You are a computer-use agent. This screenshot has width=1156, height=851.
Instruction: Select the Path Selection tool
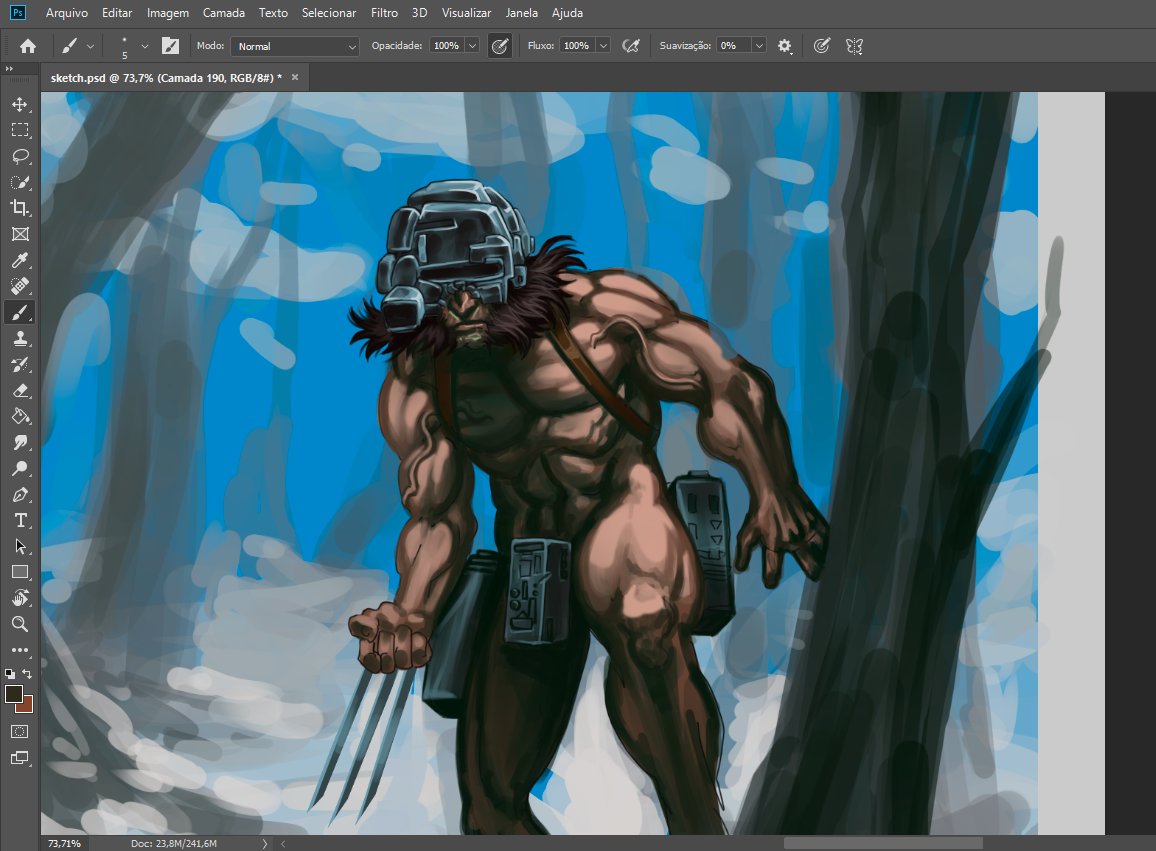tap(20, 546)
